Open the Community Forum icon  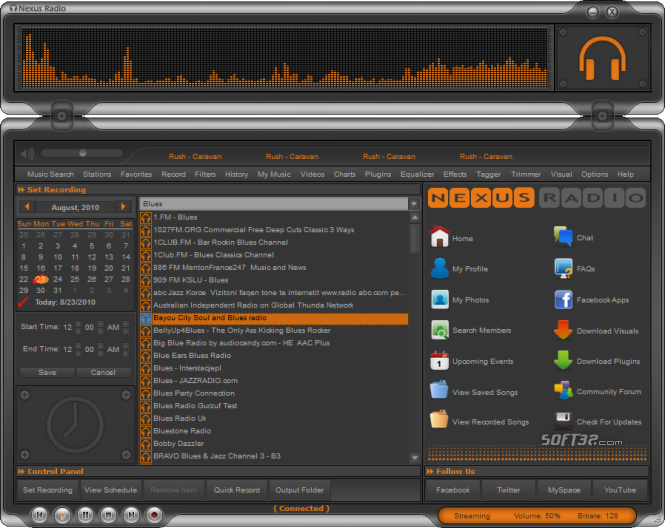click(563, 391)
